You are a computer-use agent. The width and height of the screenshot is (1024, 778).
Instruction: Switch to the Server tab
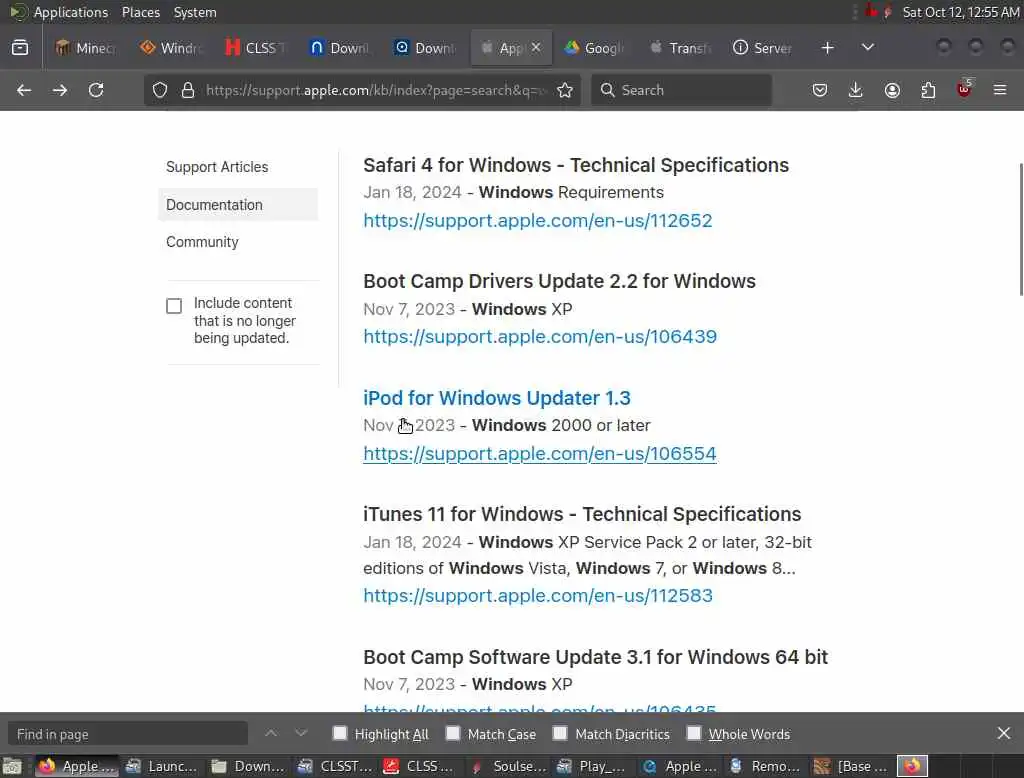tap(763, 48)
